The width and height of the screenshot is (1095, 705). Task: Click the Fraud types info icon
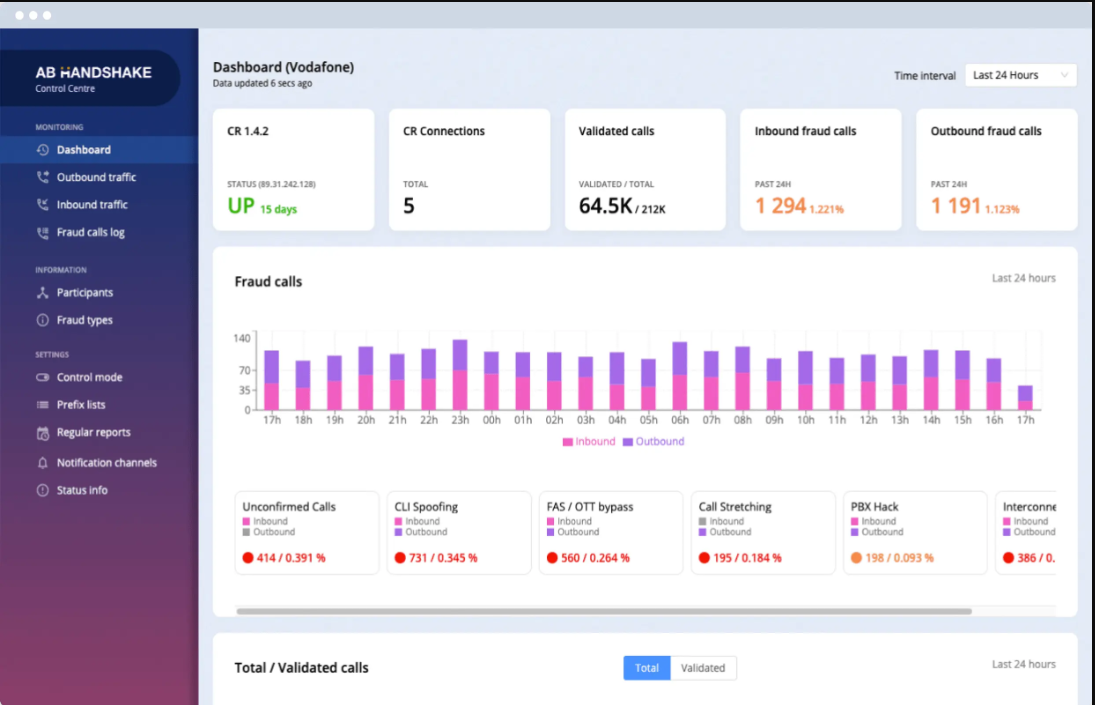43,320
